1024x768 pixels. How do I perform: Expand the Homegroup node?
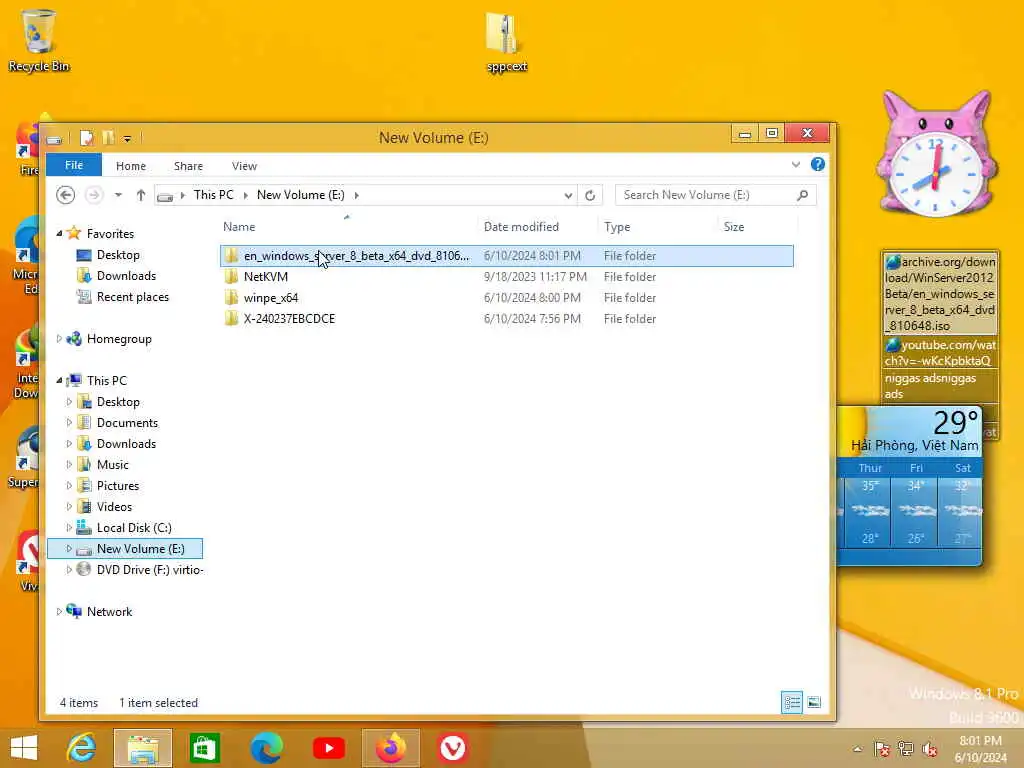point(59,338)
